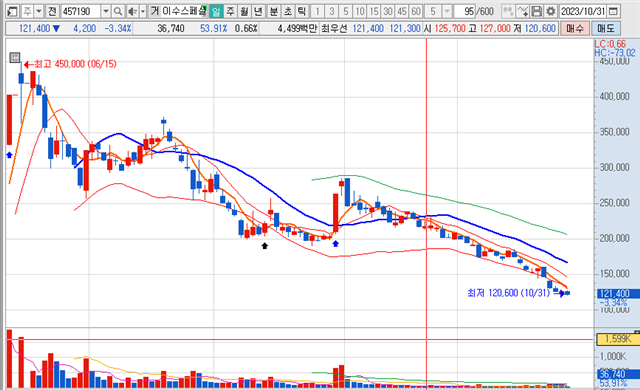640x390 pixels.
Task: Switch to the 초 second chart period
Action: pyautogui.click(x=288, y=11)
